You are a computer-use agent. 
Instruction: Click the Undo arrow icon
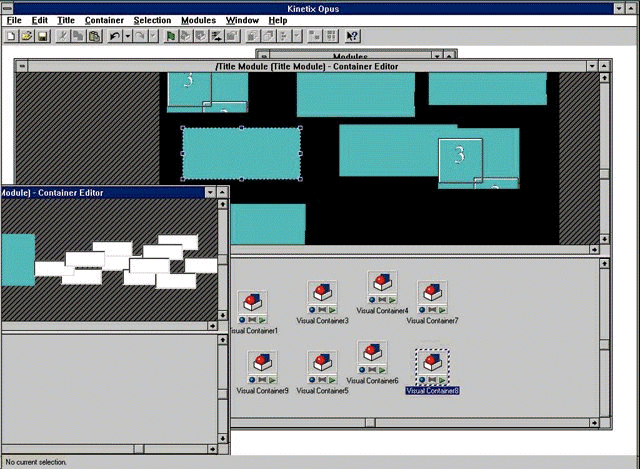pyautogui.click(x=115, y=36)
